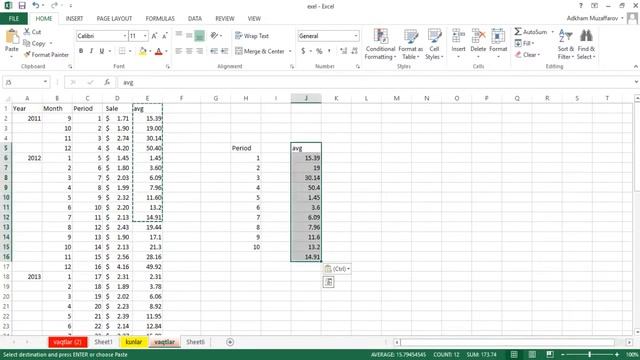Click the Delete cells icon
This screenshot has width=640, height=360.
[478, 36]
